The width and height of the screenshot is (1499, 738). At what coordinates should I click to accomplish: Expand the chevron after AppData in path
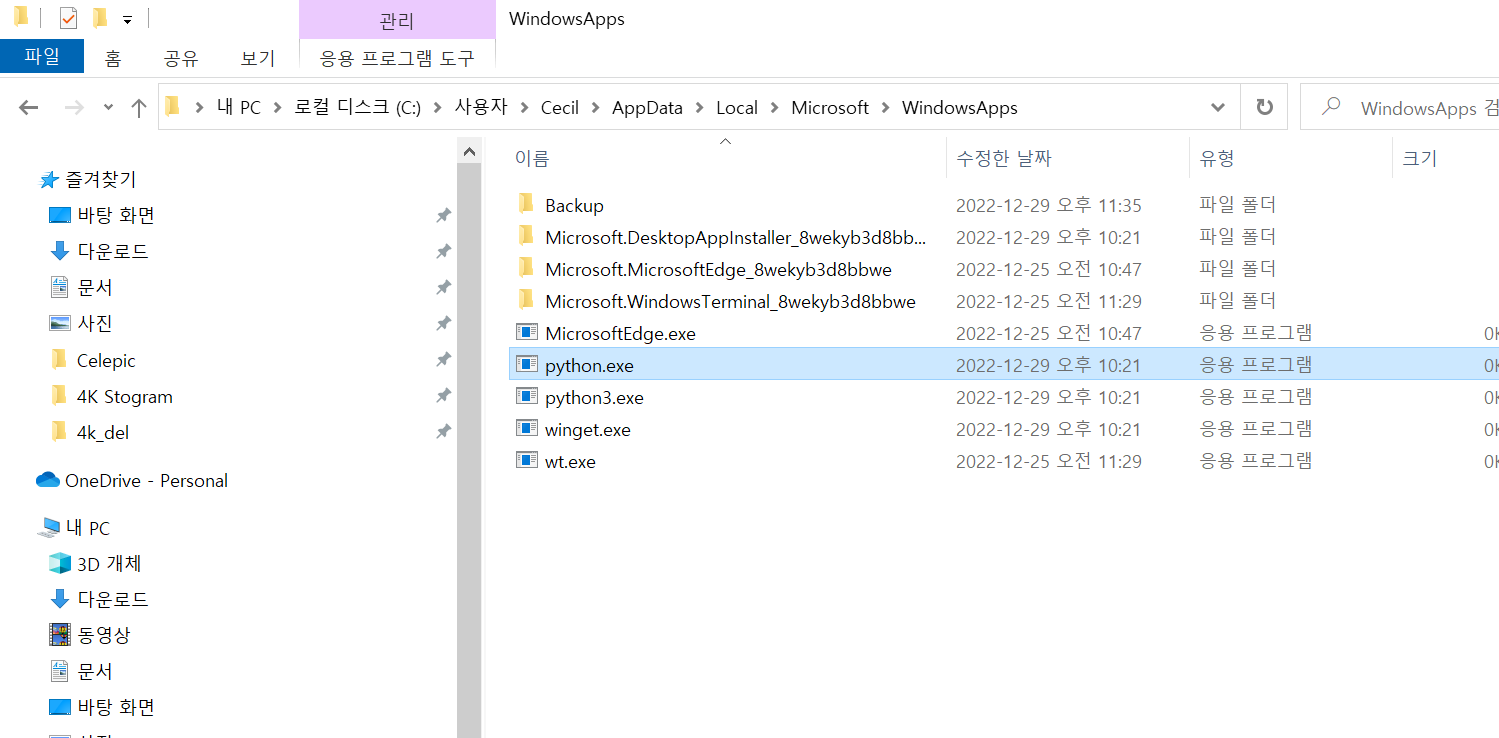point(699,108)
